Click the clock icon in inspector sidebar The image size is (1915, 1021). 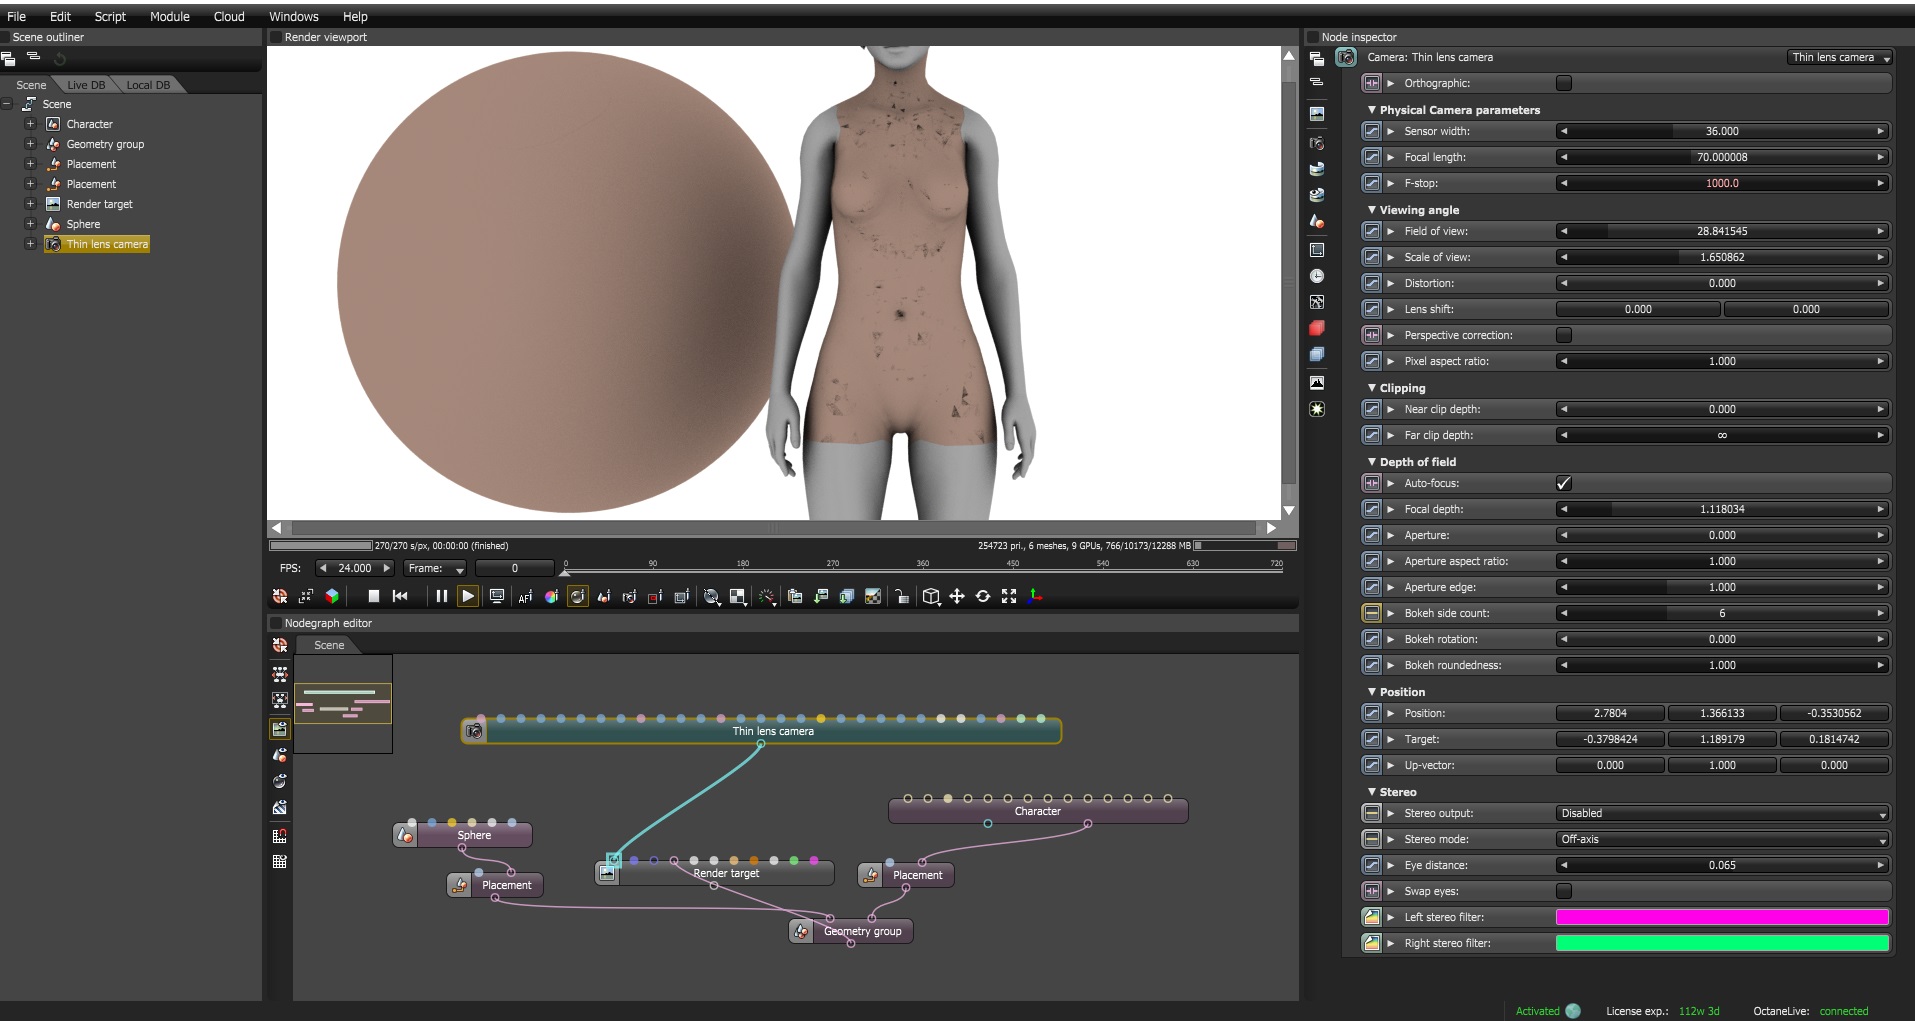pos(1317,276)
